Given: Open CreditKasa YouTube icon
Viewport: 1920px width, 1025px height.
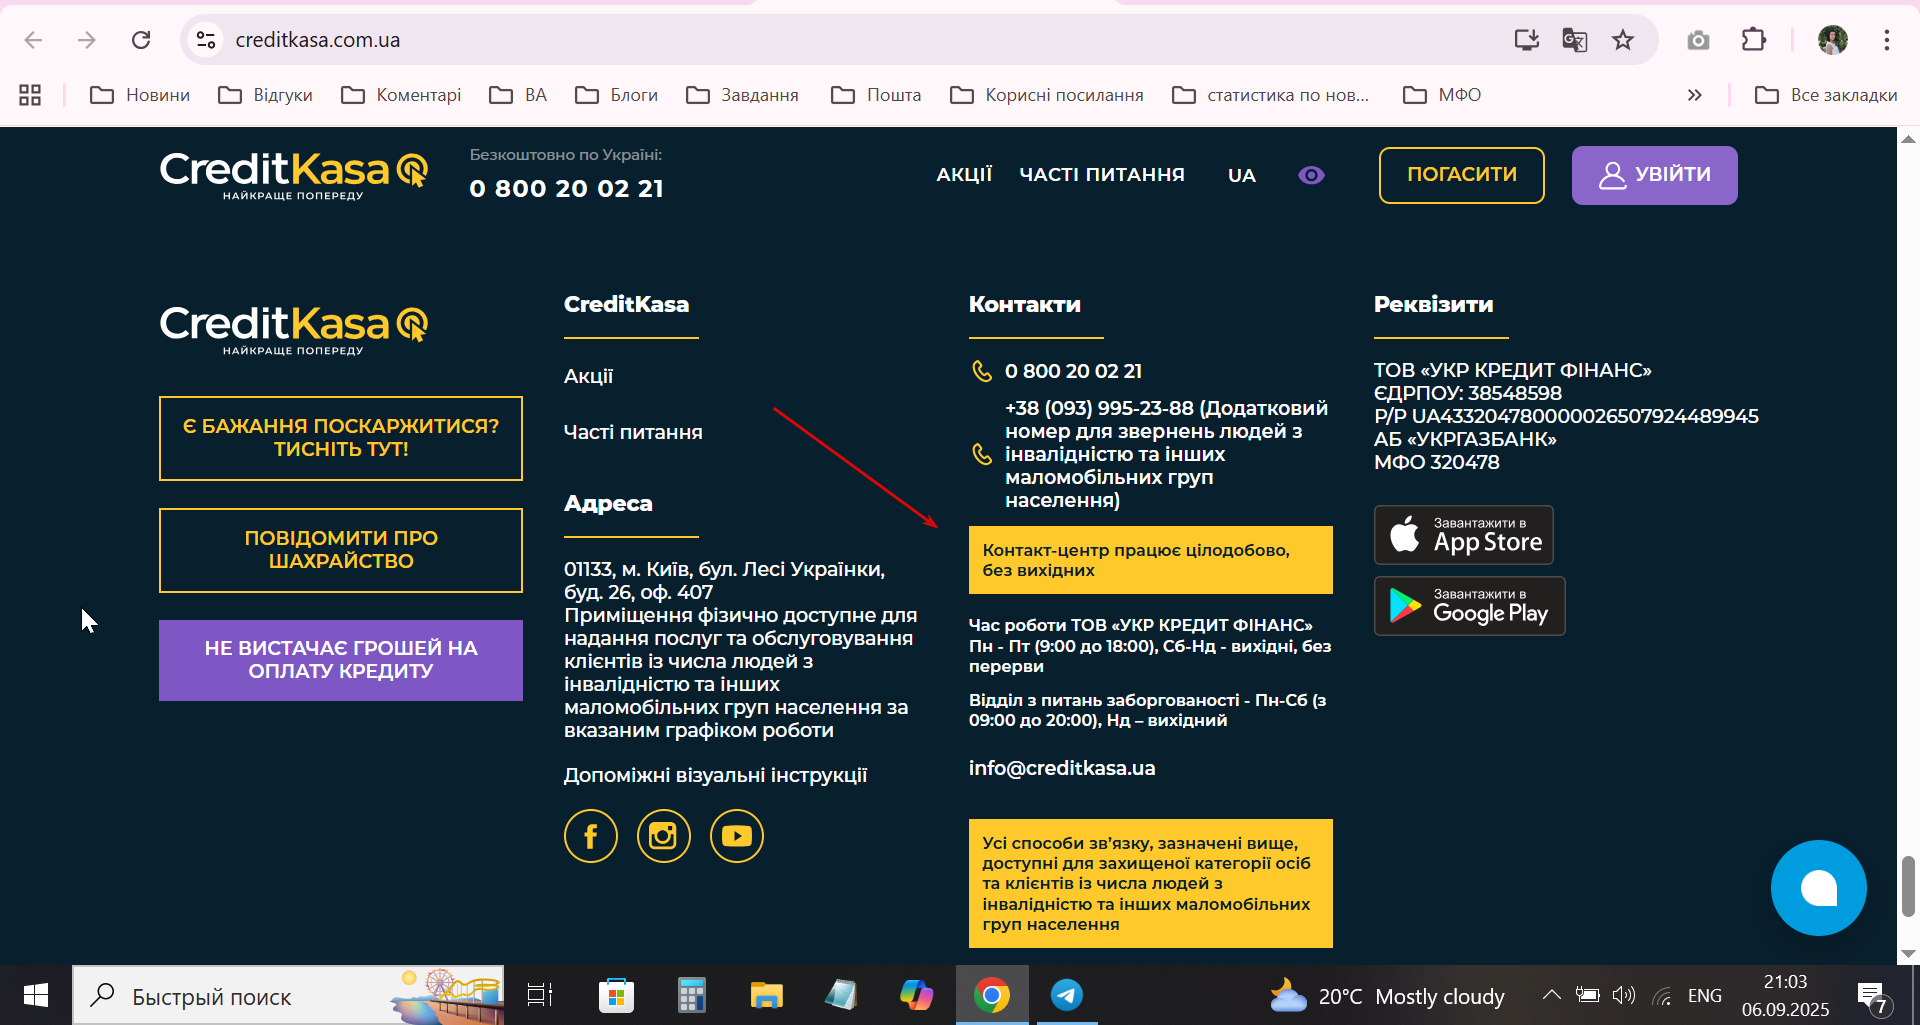Looking at the screenshot, I should click(737, 836).
